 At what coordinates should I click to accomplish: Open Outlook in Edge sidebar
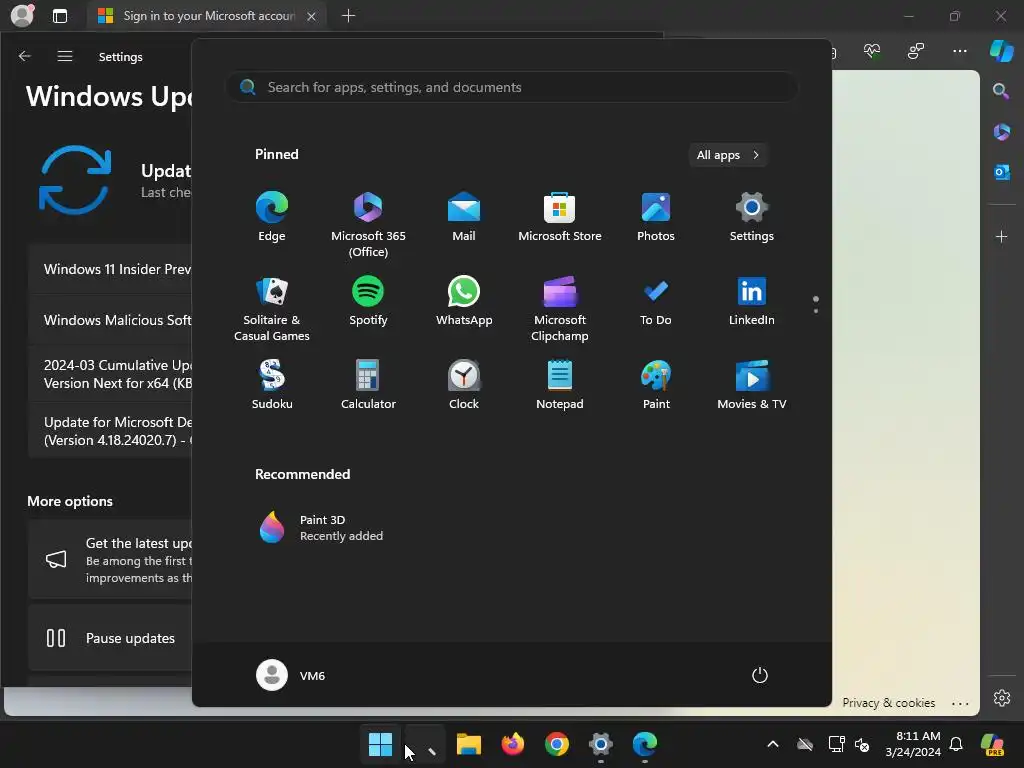click(1001, 172)
